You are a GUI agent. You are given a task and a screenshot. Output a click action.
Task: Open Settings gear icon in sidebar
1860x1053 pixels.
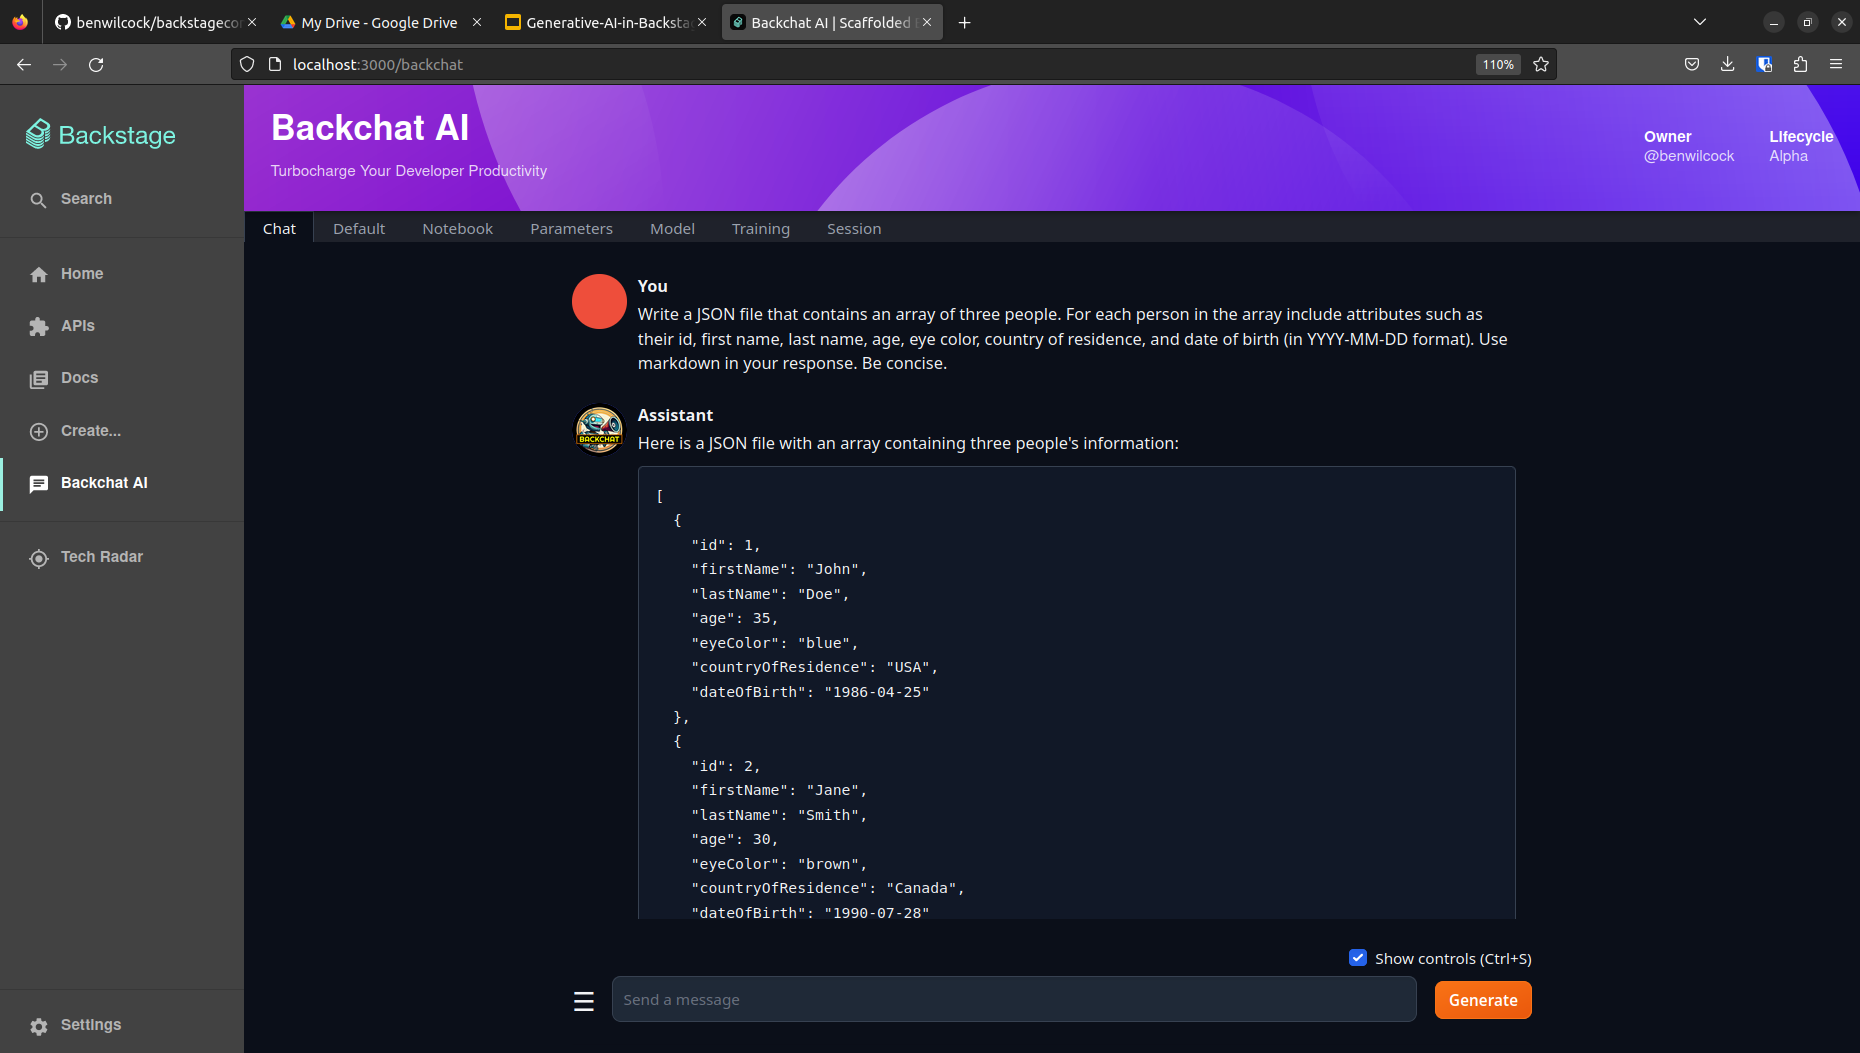(39, 1026)
